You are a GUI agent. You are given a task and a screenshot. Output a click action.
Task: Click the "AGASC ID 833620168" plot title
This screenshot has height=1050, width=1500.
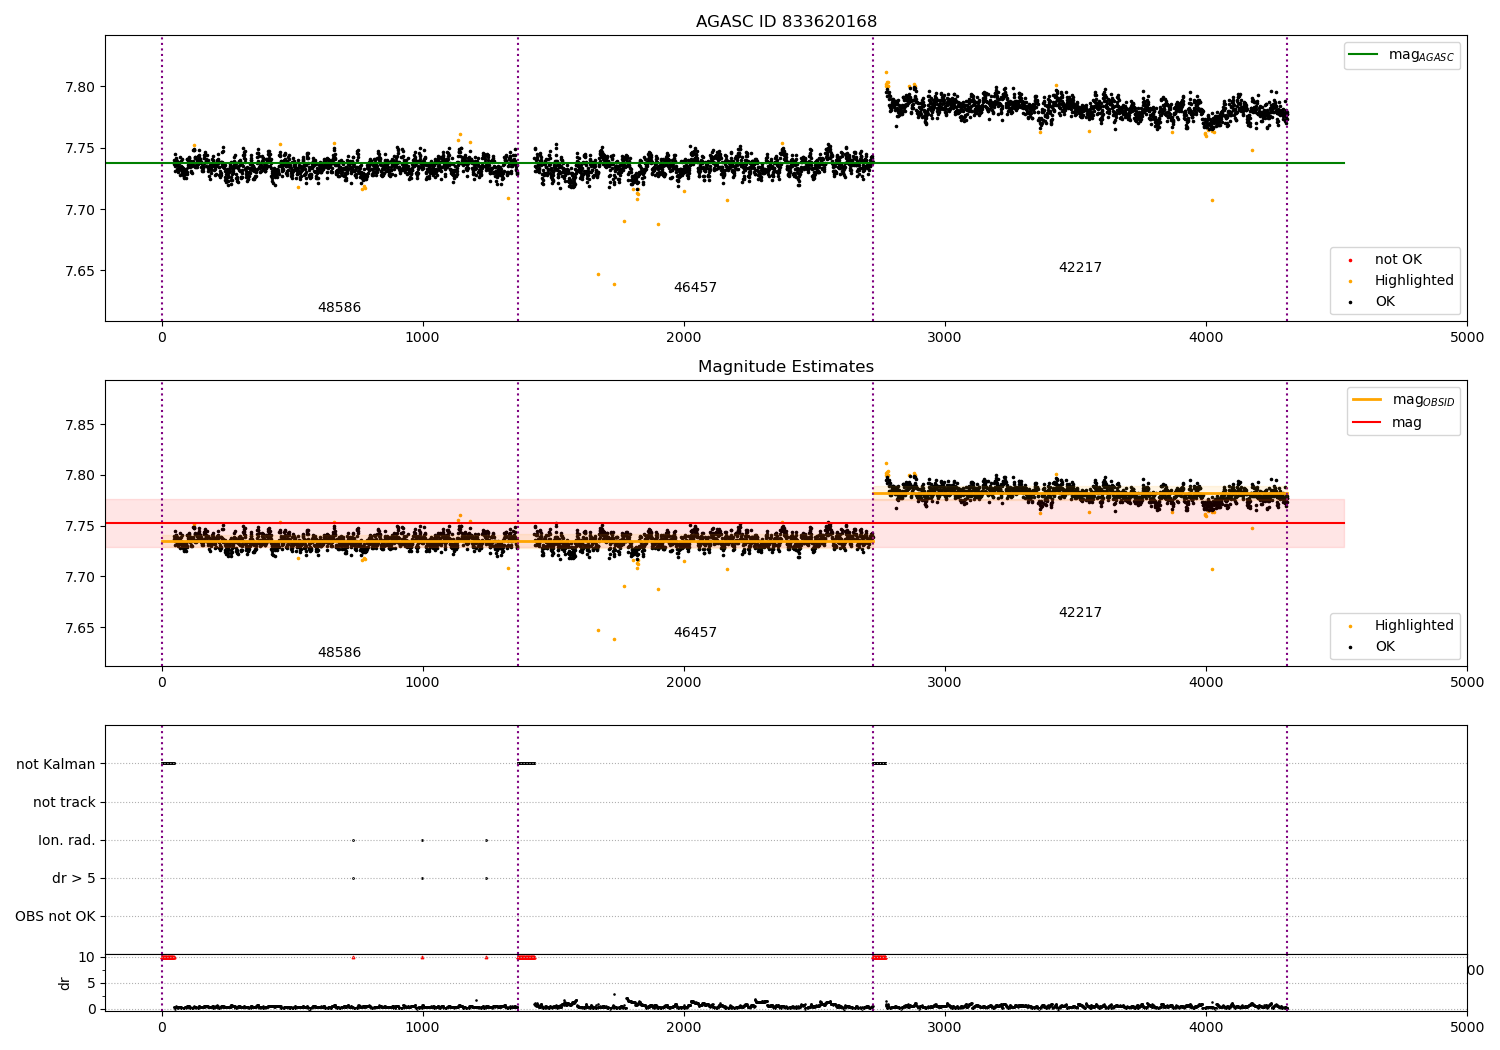[786, 22]
